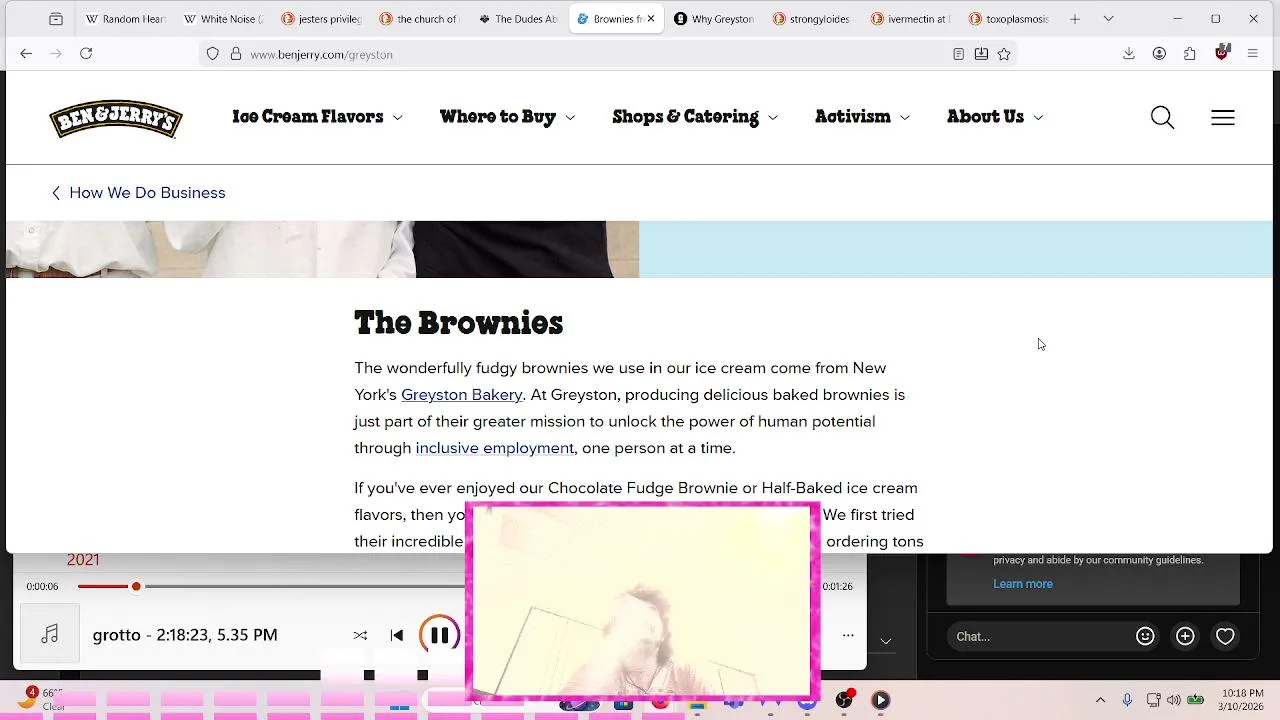Expand Where to Buy menu
This screenshot has width=1280, height=720.
[x=507, y=117]
